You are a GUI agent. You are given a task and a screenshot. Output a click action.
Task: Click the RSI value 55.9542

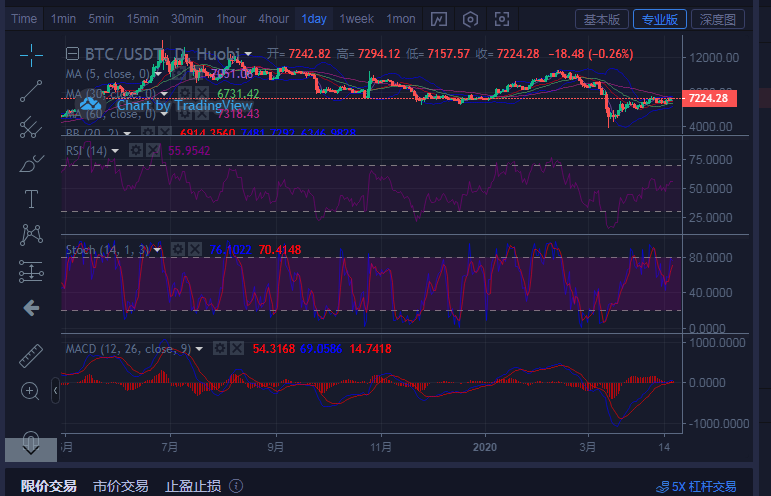(x=189, y=151)
